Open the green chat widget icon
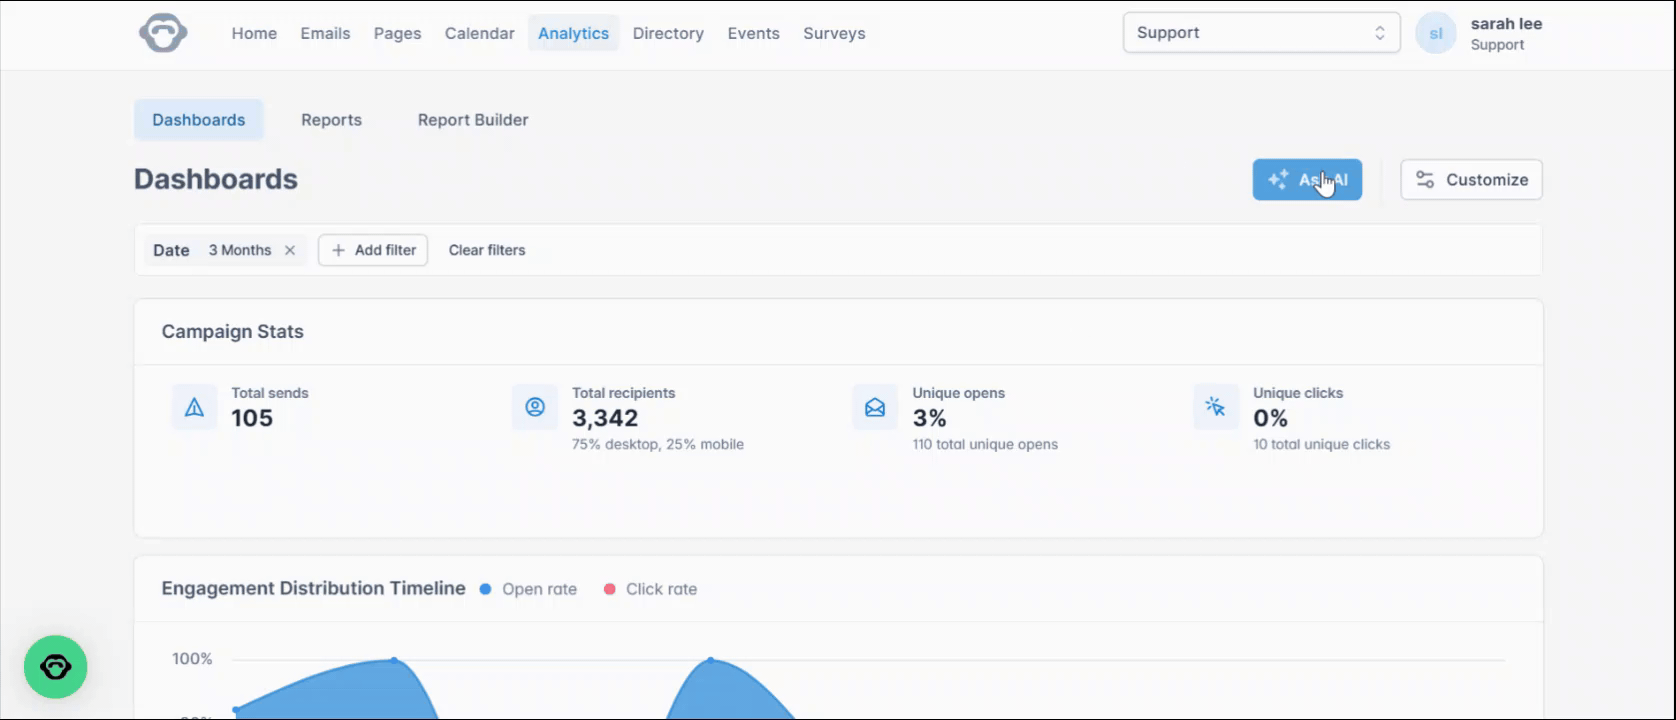Image resolution: width=1676 pixels, height=720 pixels. tap(56, 667)
